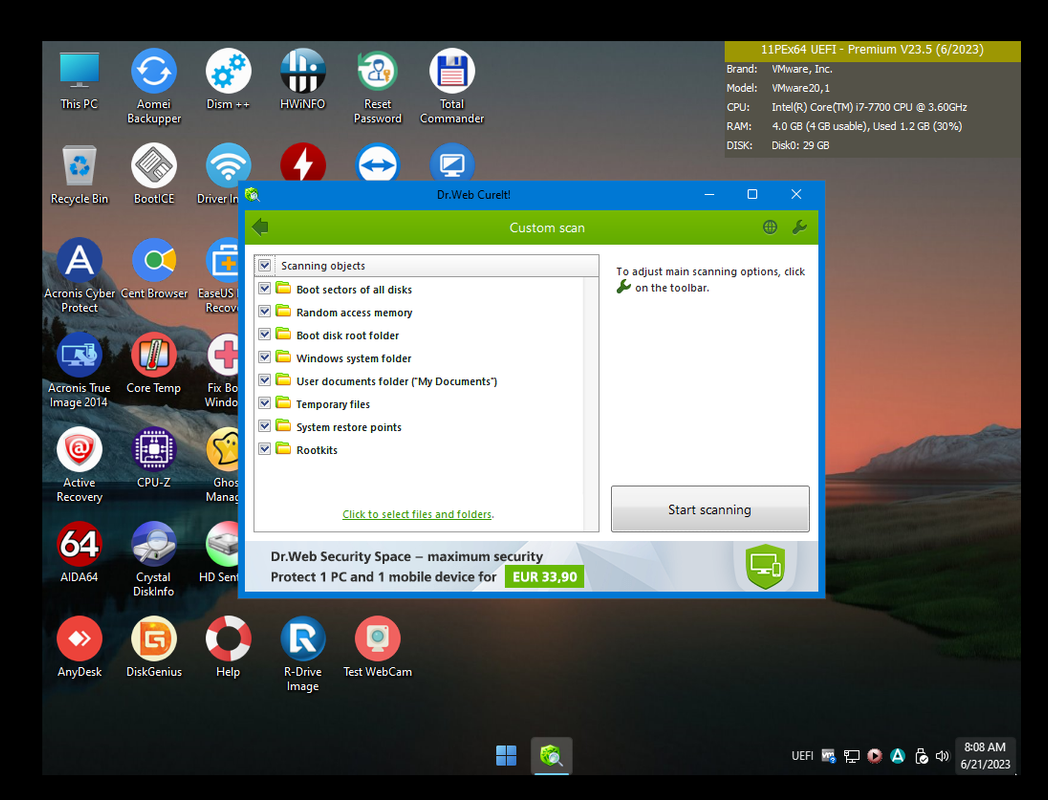1048x800 pixels.
Task: Click Start scanning button
Action: point(710,509)
